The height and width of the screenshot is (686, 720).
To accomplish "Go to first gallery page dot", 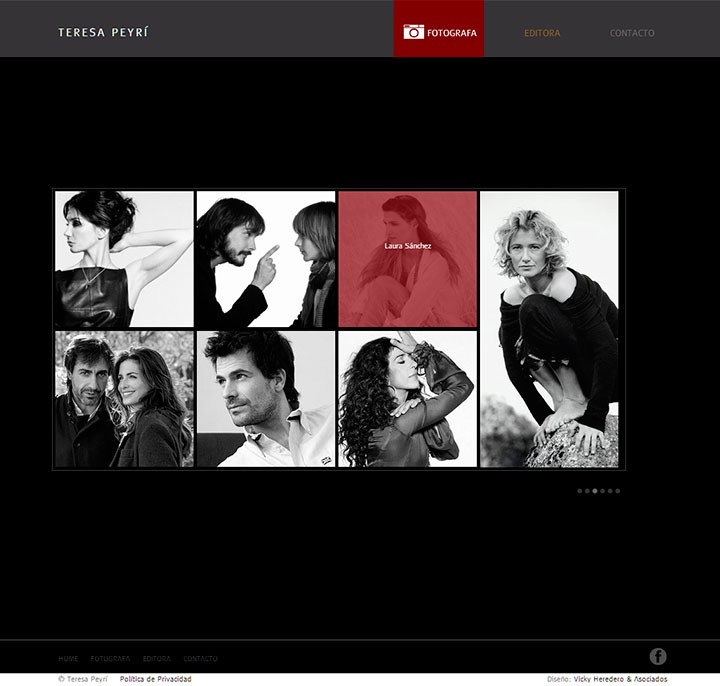I will pyautogui.click(x=579, y=491).
